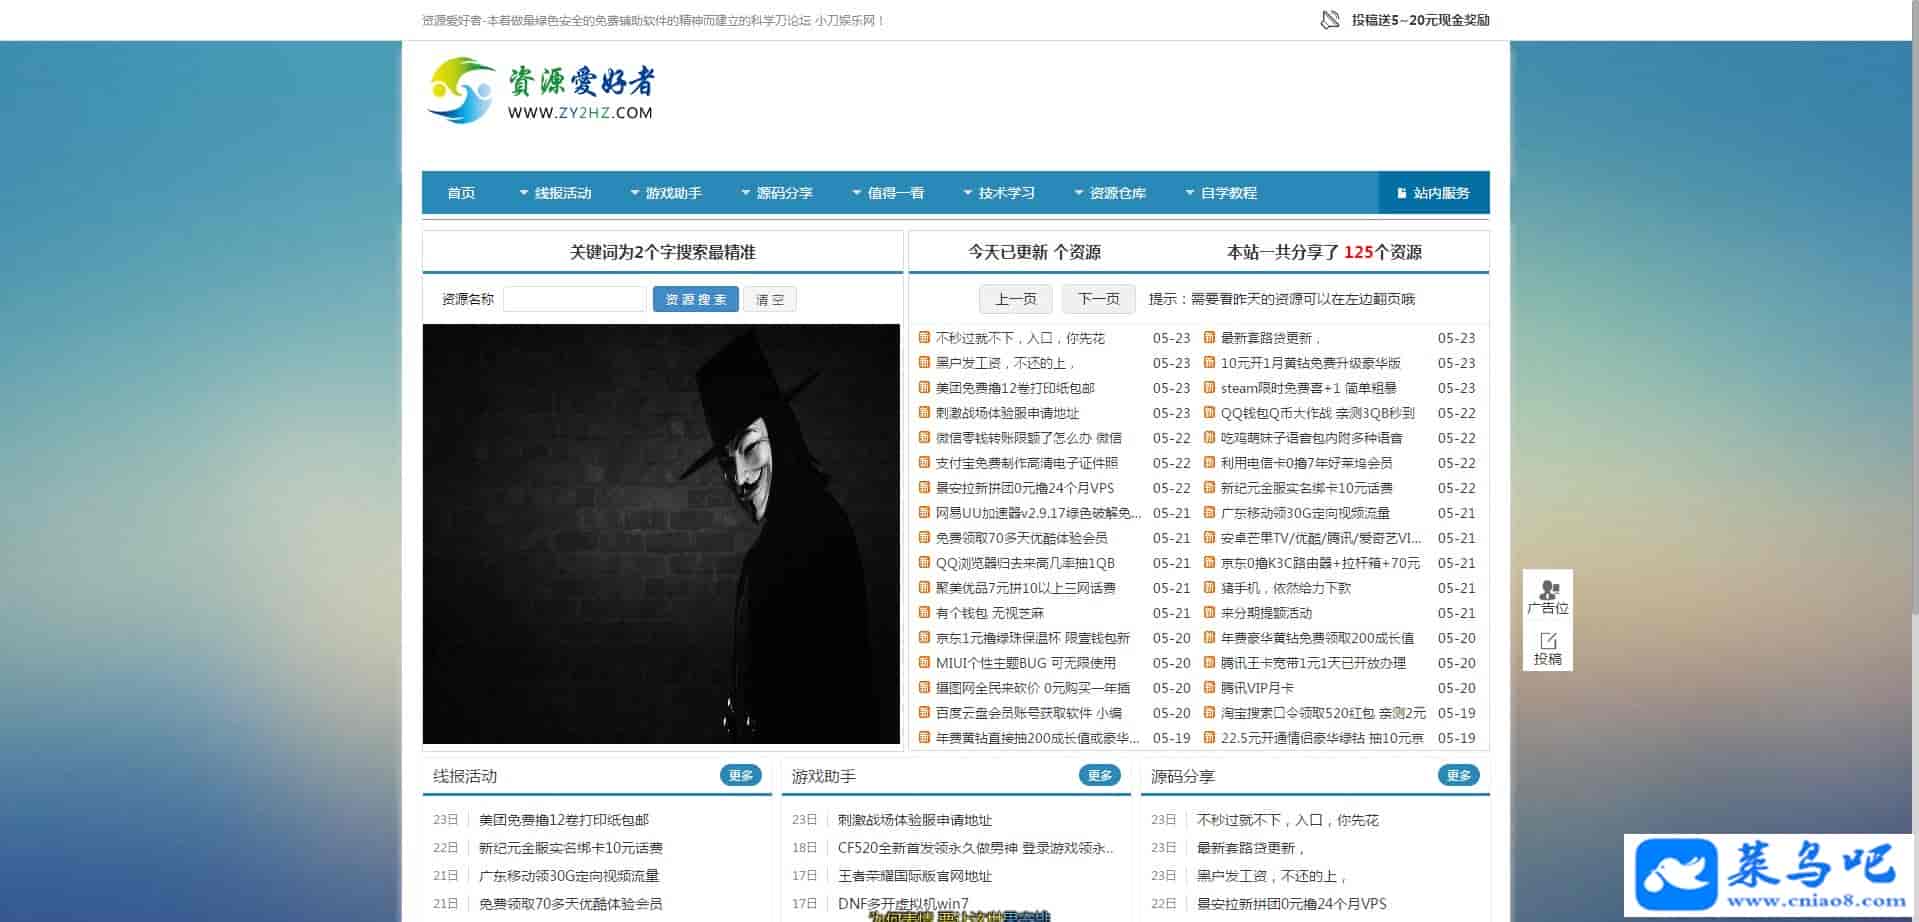The width and height of the screenshot is (1919, 922).
Task: Click the masked figure banner image
Action: pyautogui.click(x=661, y=534)
